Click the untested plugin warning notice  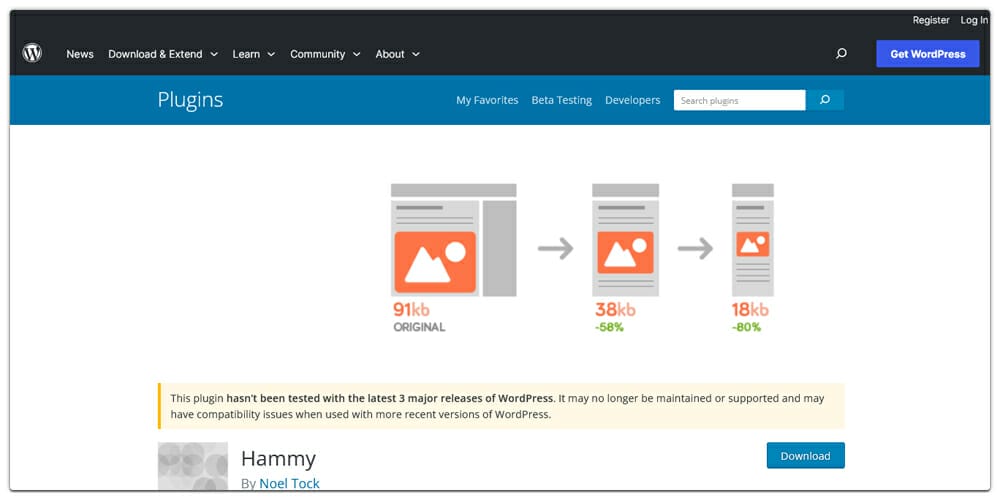click(501, 406)
